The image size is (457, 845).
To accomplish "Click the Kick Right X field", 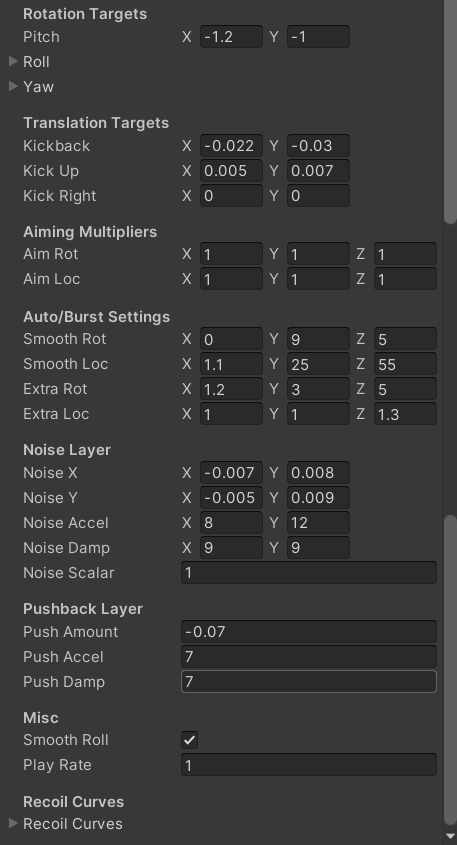I will [231, 196].
